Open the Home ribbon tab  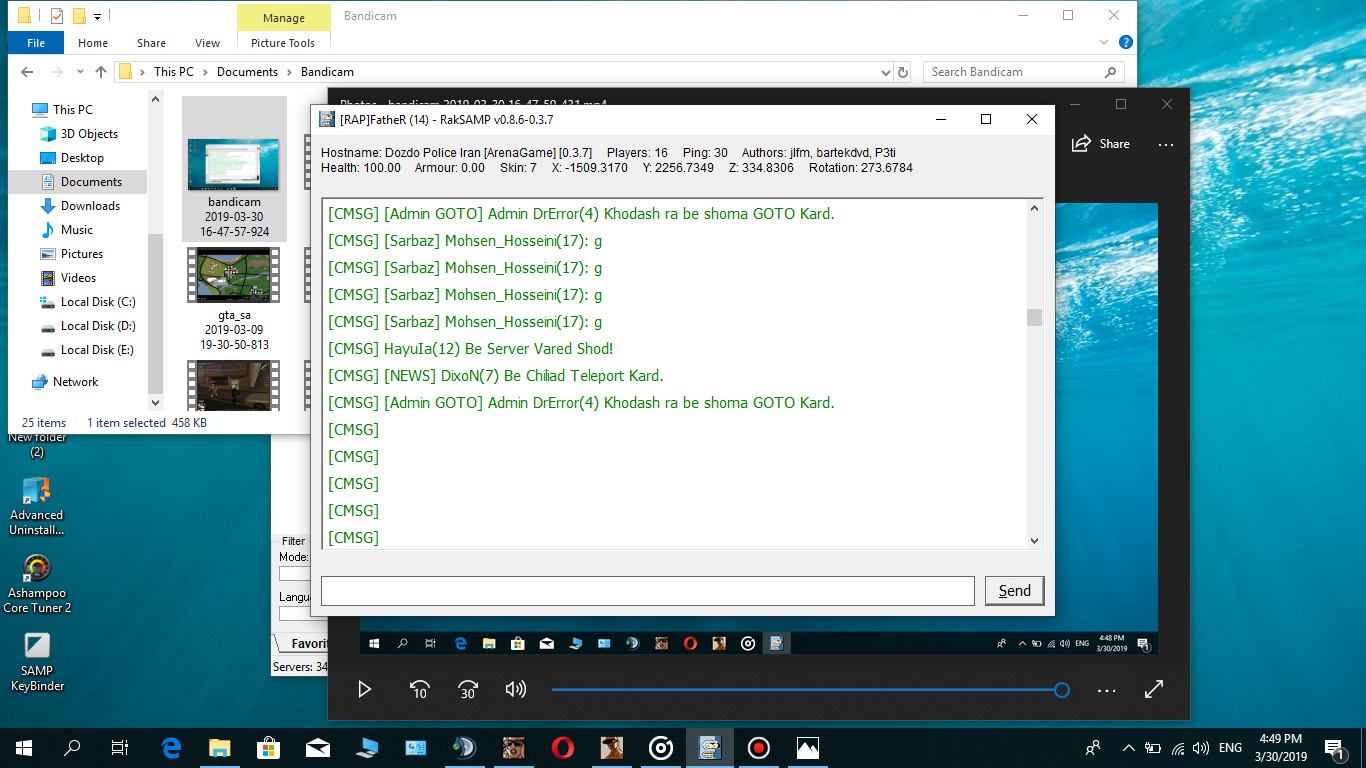93,43
